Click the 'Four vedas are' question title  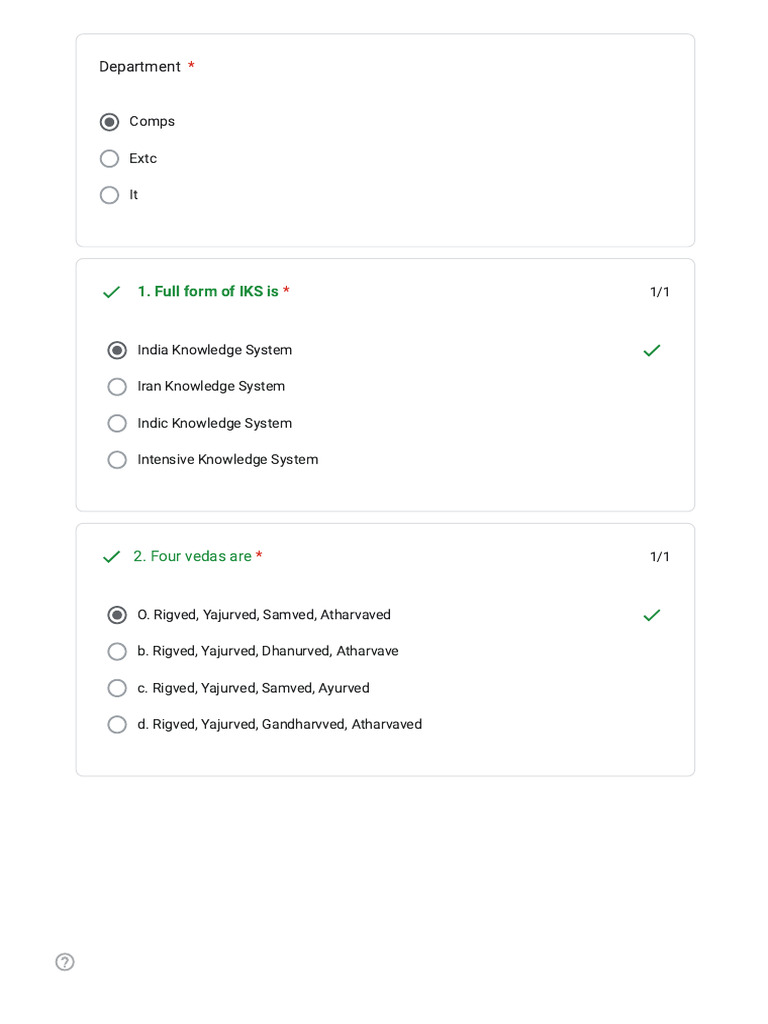(192, 557)
